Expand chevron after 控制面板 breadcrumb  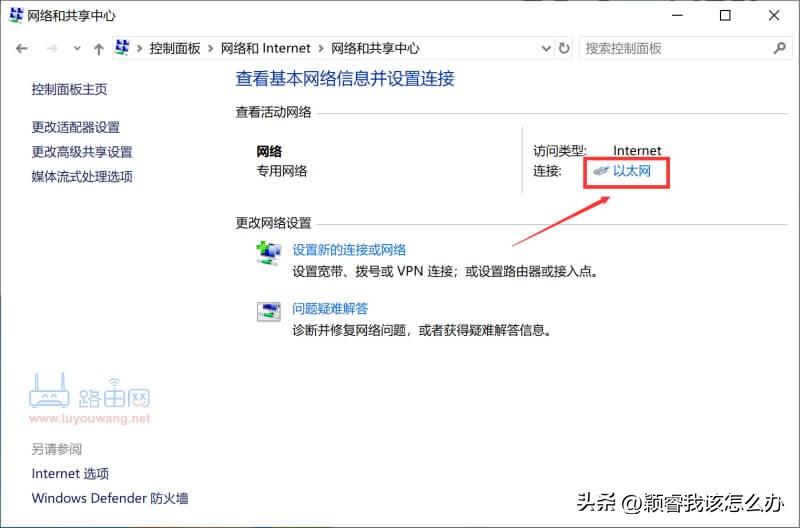coord(210,48)
